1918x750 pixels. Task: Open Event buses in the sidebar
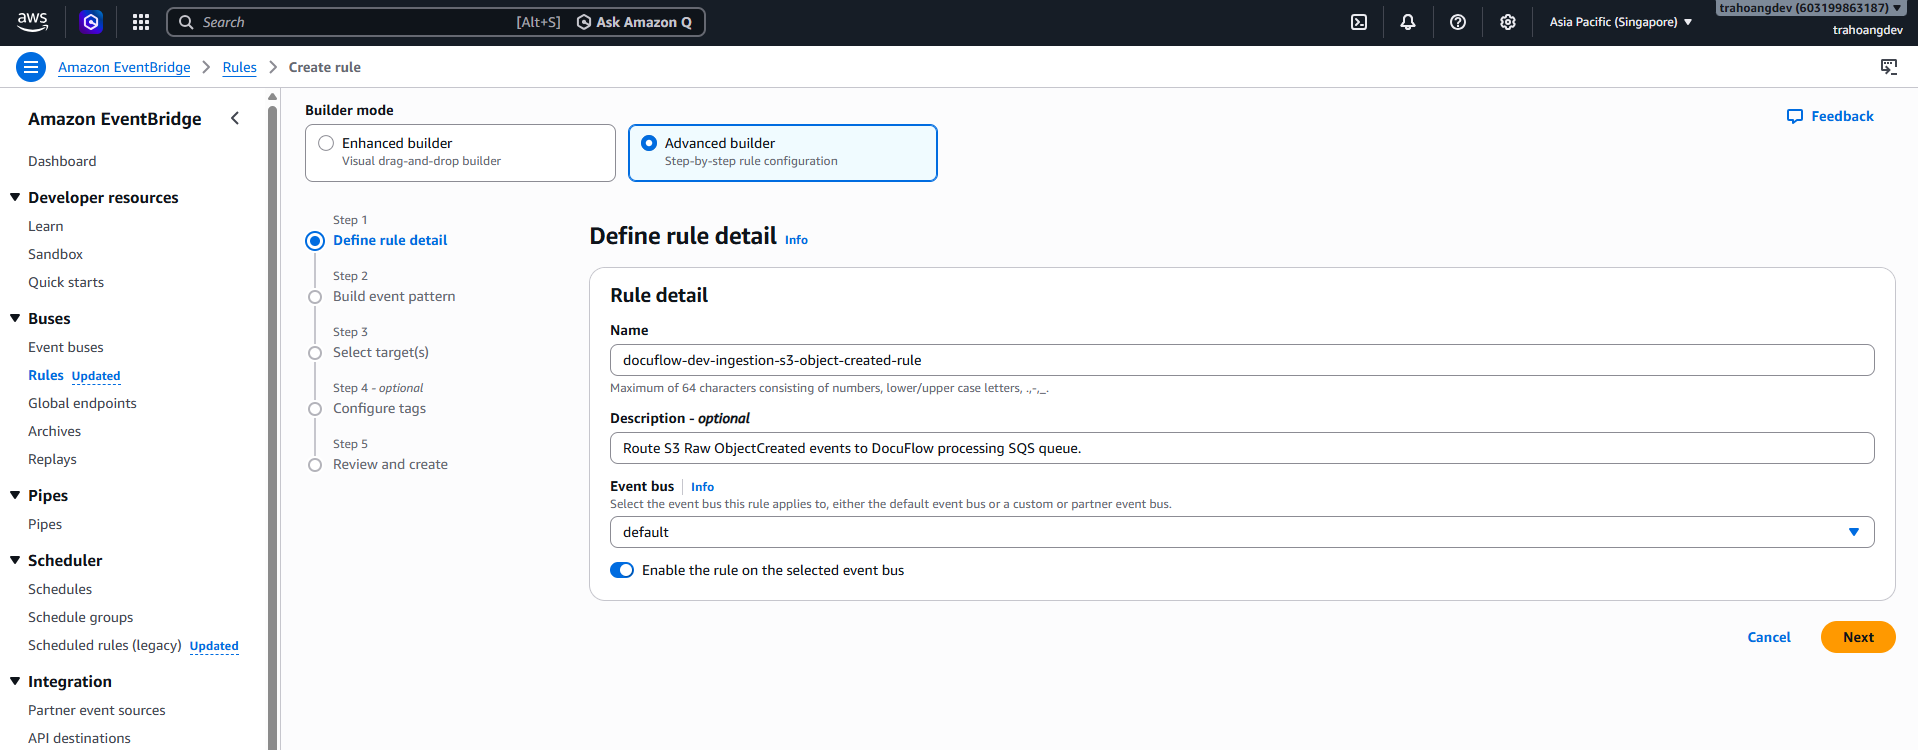point(66,347)
